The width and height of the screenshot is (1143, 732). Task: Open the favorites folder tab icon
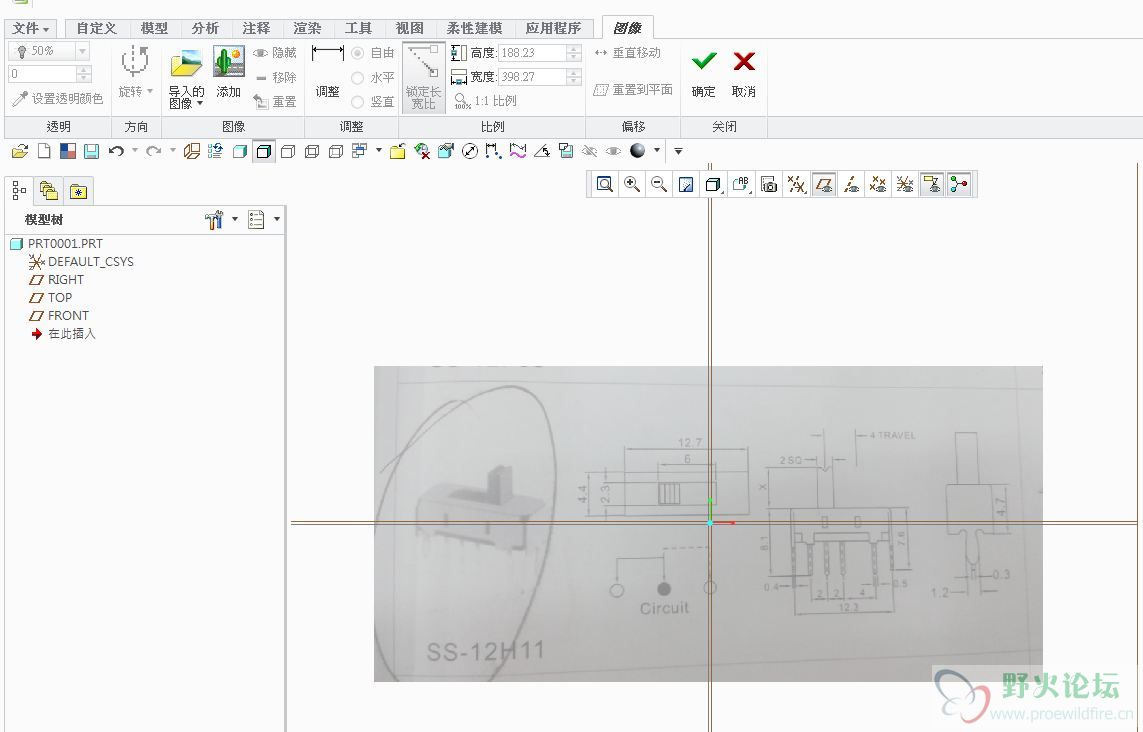(78, 191)
